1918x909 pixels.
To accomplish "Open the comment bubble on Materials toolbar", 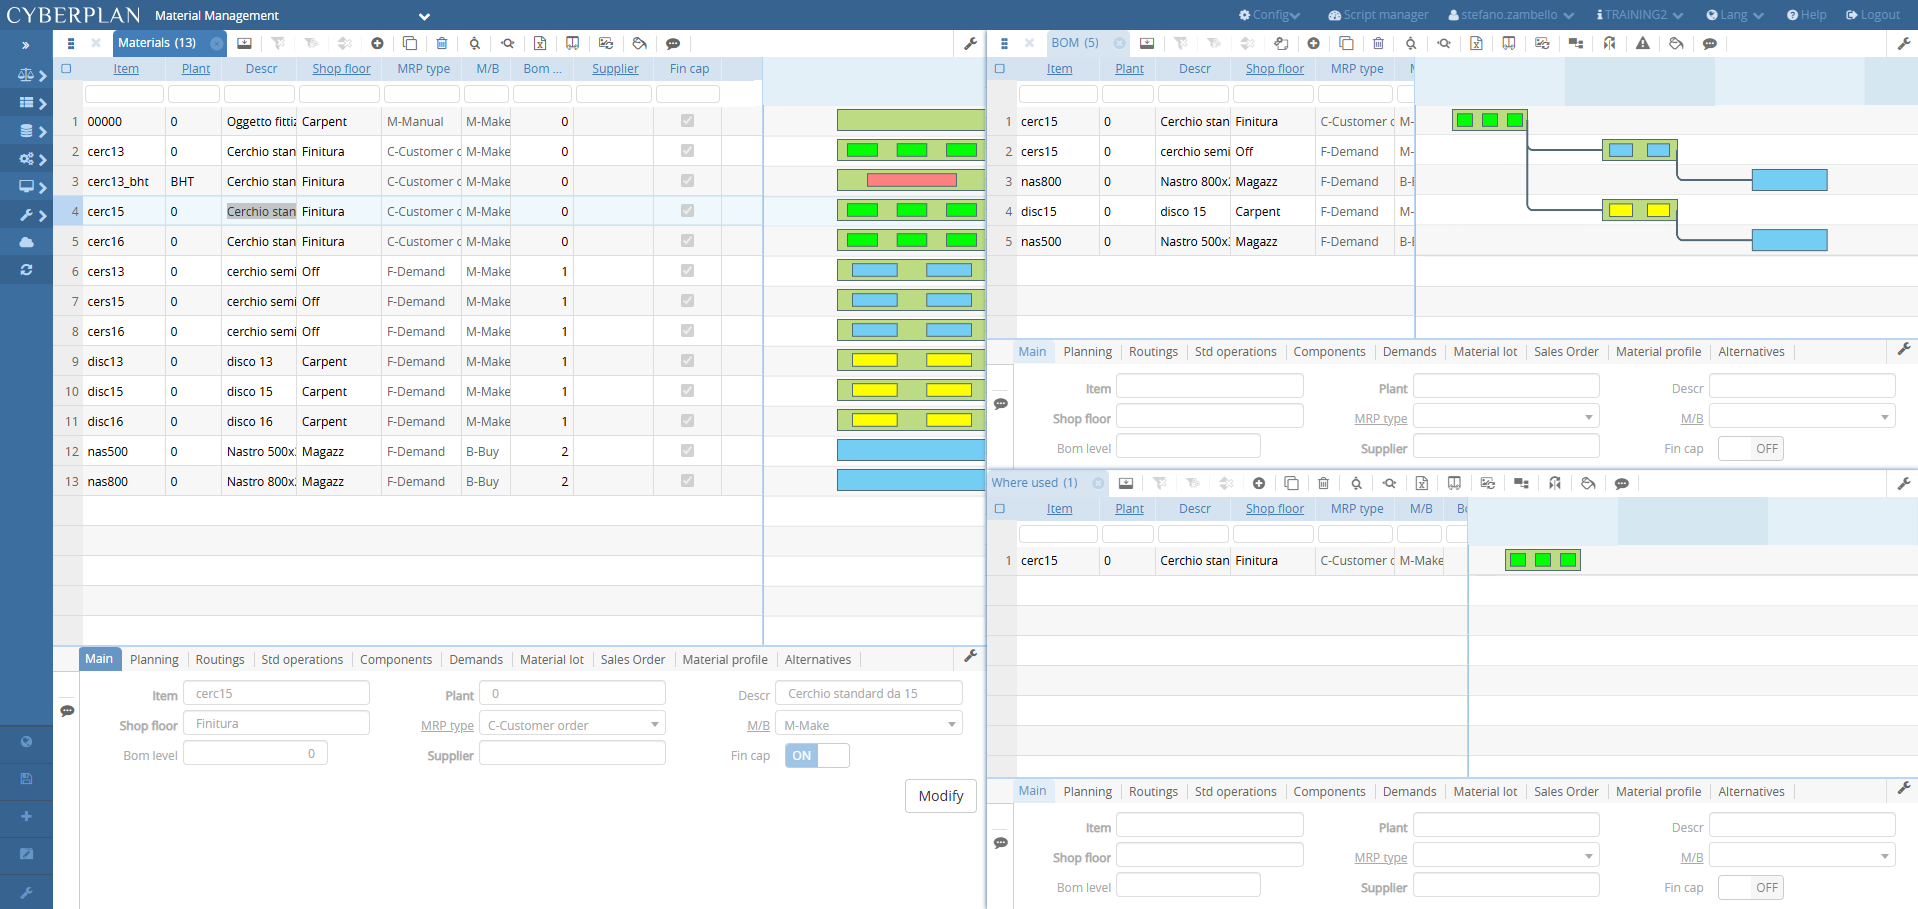I will (673, 43).
